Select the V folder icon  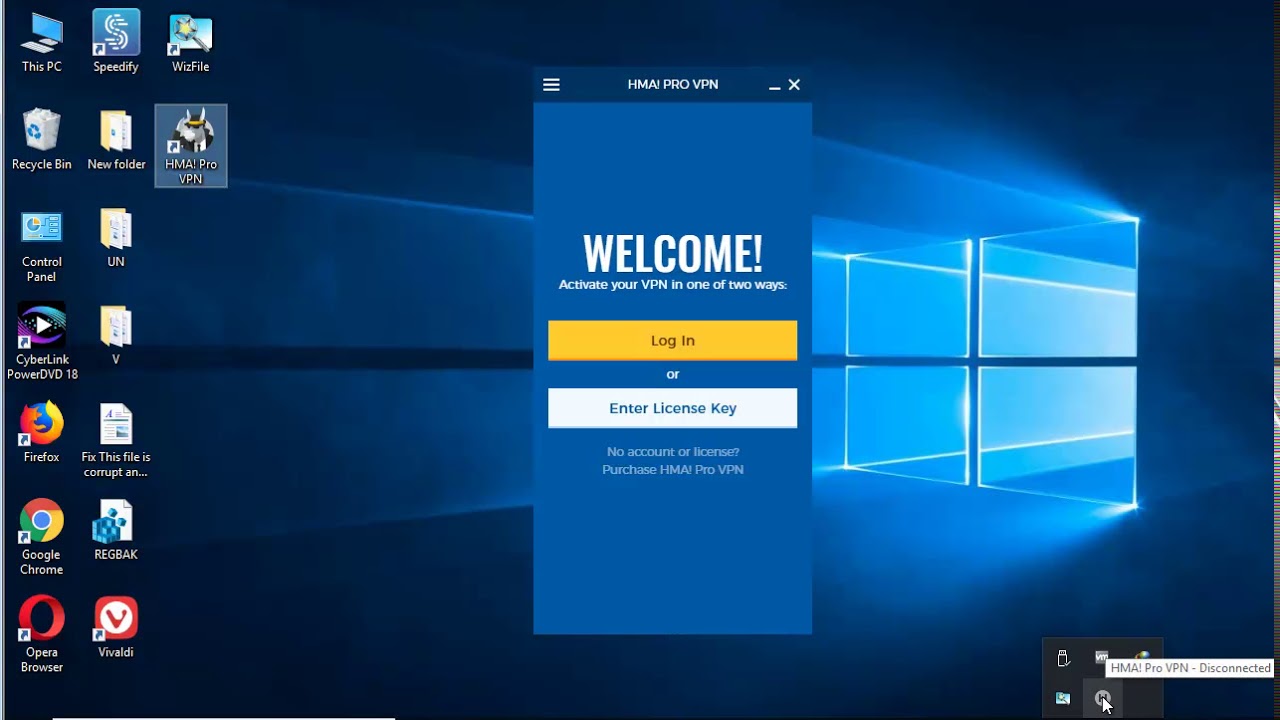tap(116, 335)
